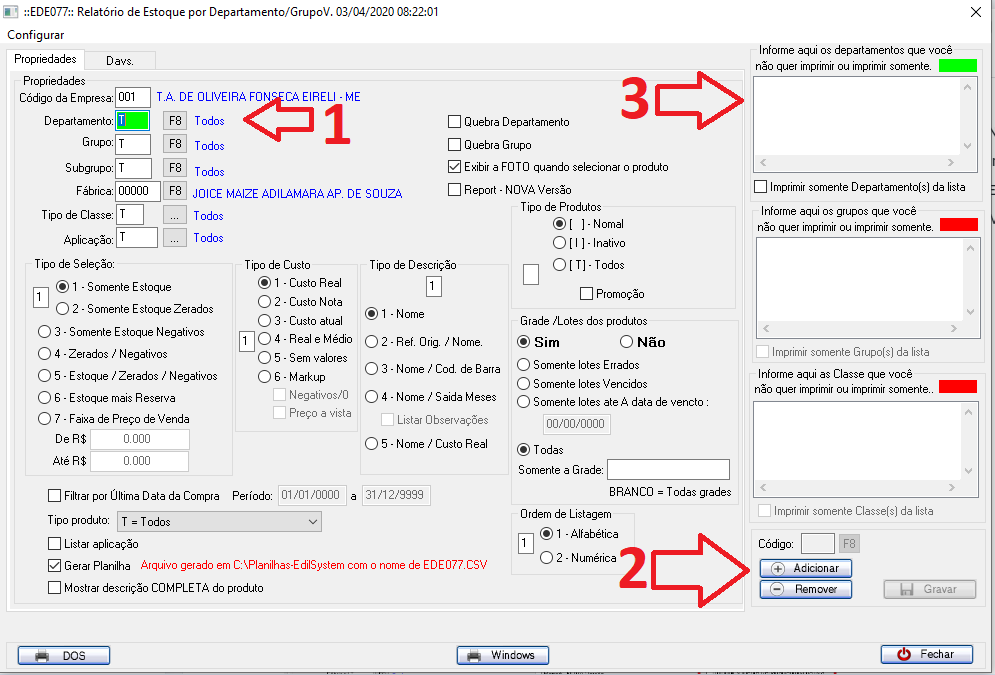Click the Windows printer button
This screenshot has width=995, height=675.
[x=502, y=655]
